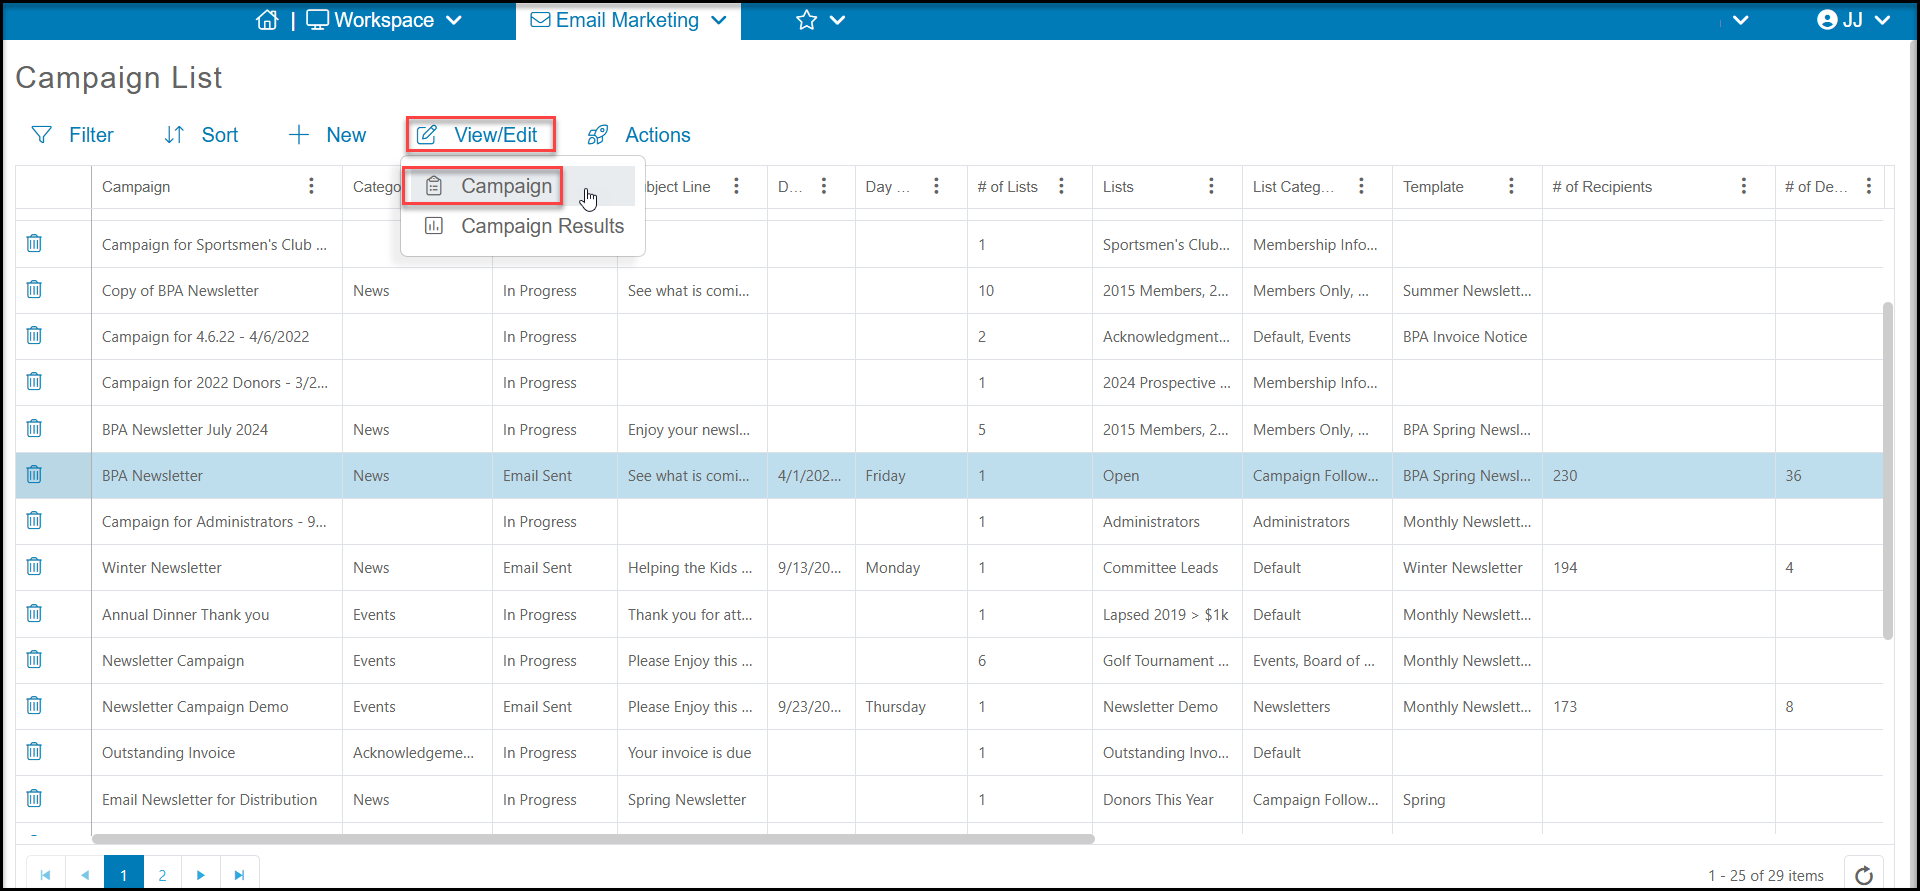Open the JJ user account menu

click(1853, 20)
